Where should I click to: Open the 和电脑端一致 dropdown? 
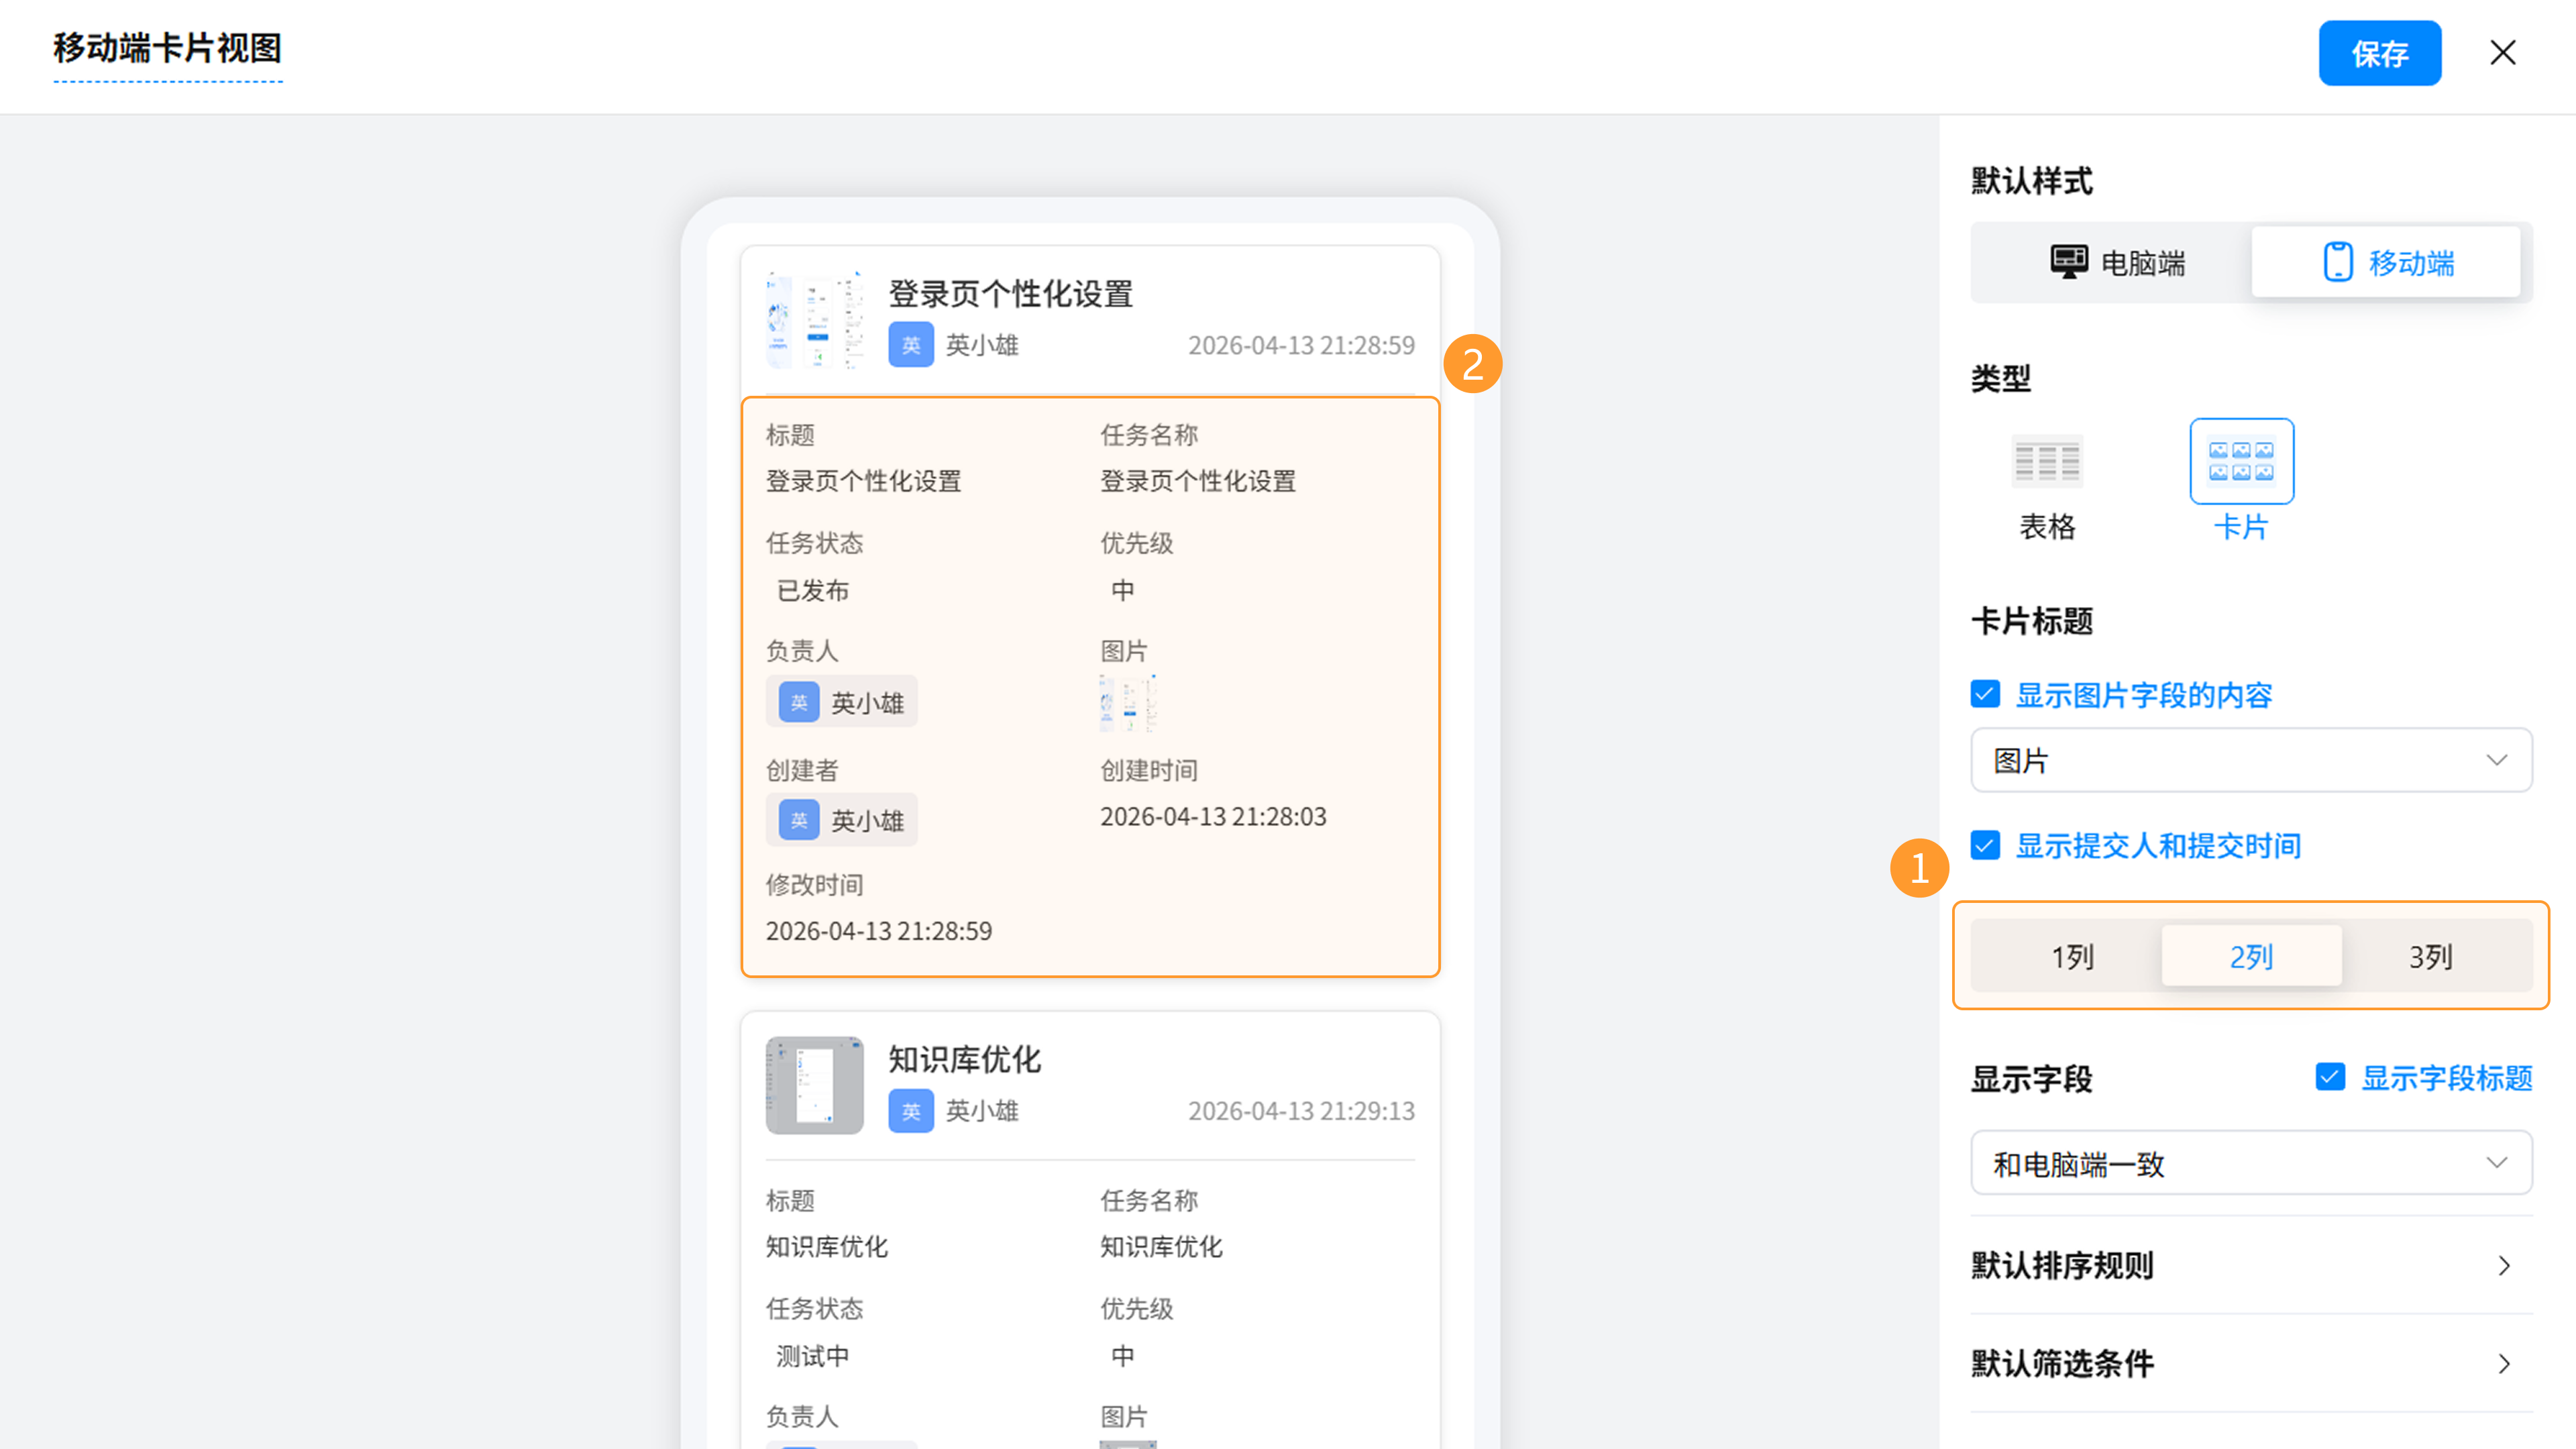coord(2250,1163)
